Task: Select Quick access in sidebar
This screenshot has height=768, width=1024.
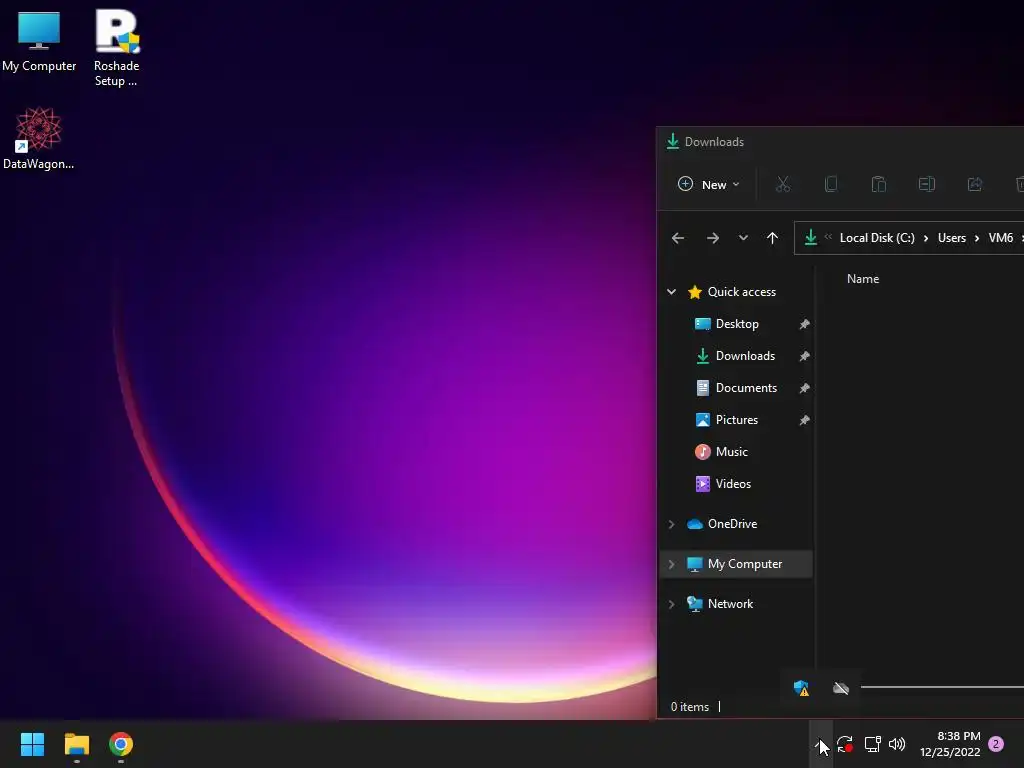Action: (x=742, y=292)
